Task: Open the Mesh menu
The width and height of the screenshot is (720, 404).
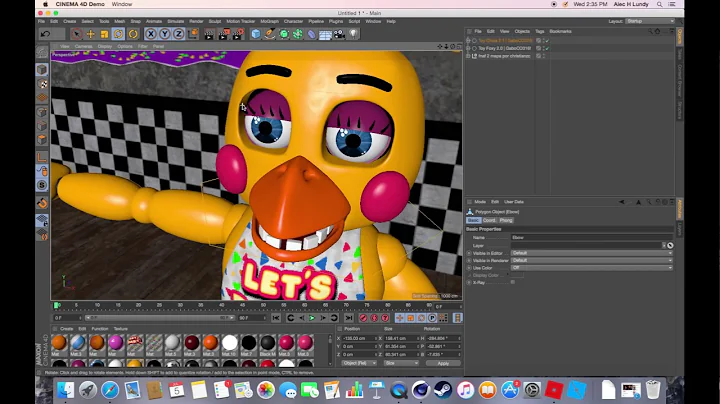Action: [119, 21]
